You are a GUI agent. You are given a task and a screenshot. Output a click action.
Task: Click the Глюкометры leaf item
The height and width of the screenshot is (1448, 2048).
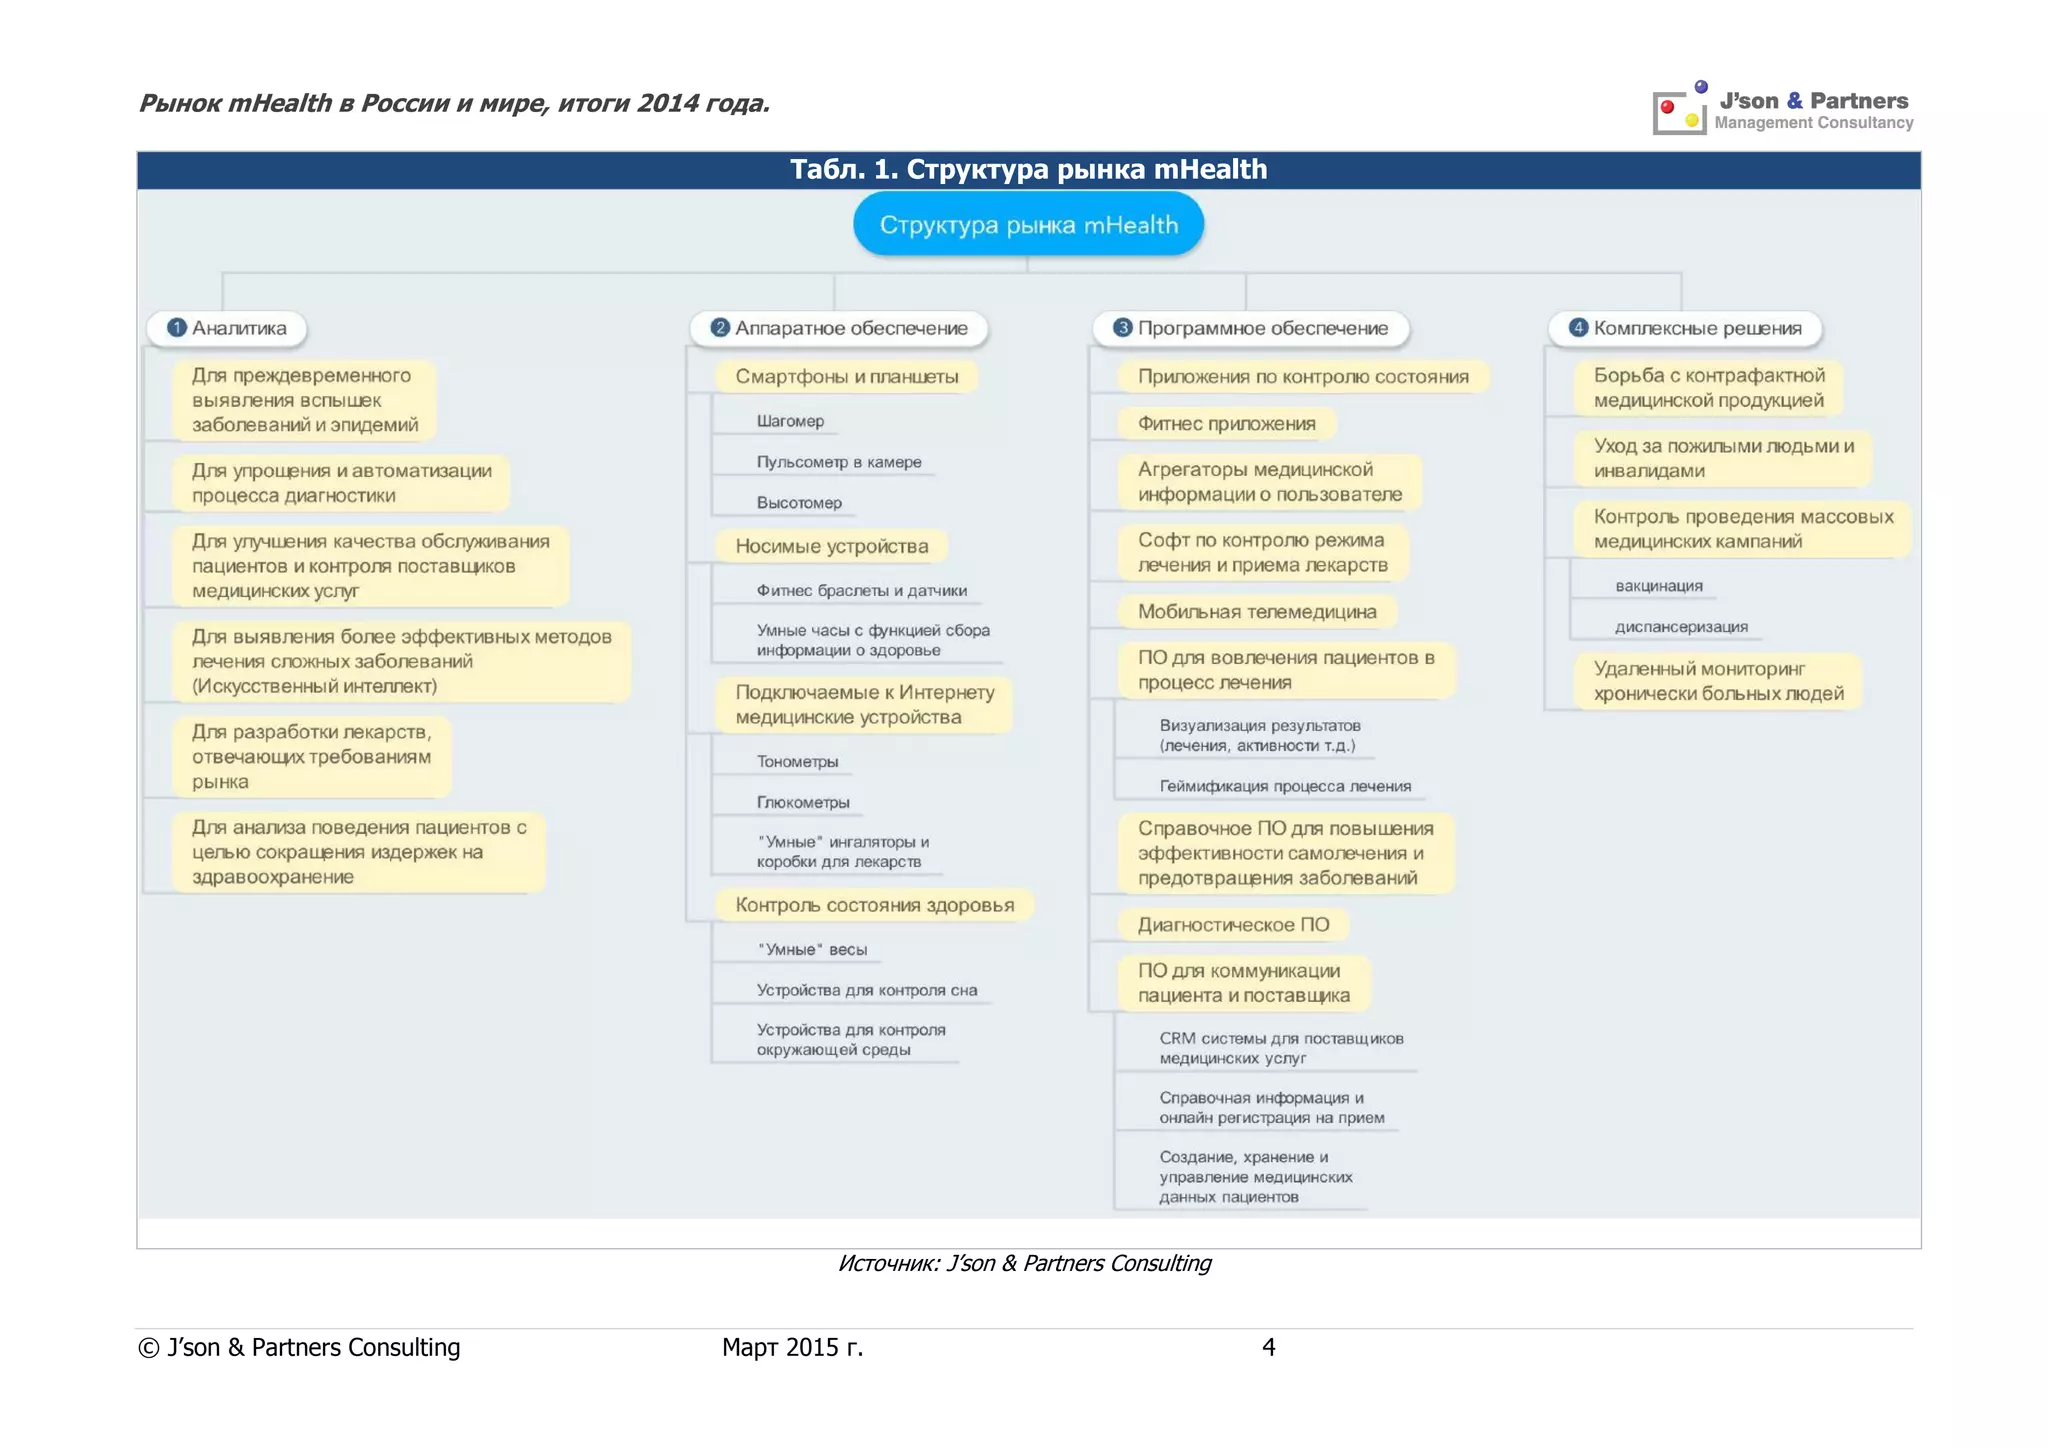(803, 803)
